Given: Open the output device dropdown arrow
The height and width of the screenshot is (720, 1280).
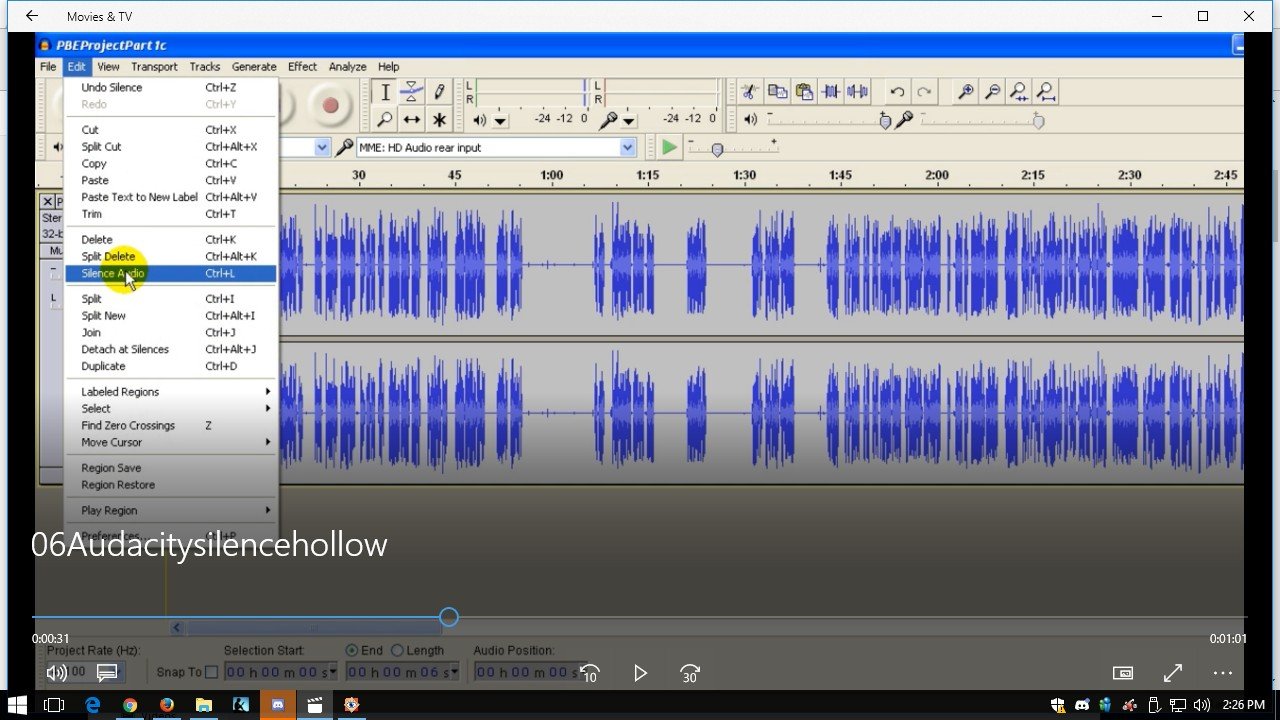Looking at the screenshot, I should pos(322,147).
